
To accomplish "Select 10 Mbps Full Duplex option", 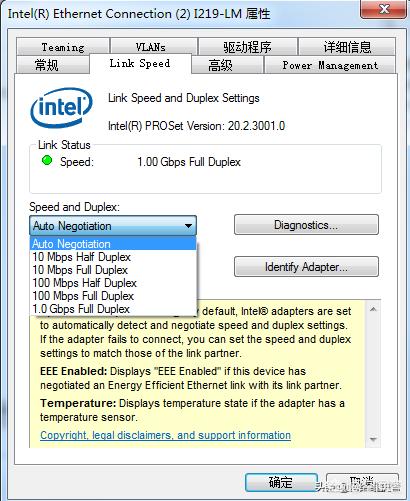I will pos(113,270).
